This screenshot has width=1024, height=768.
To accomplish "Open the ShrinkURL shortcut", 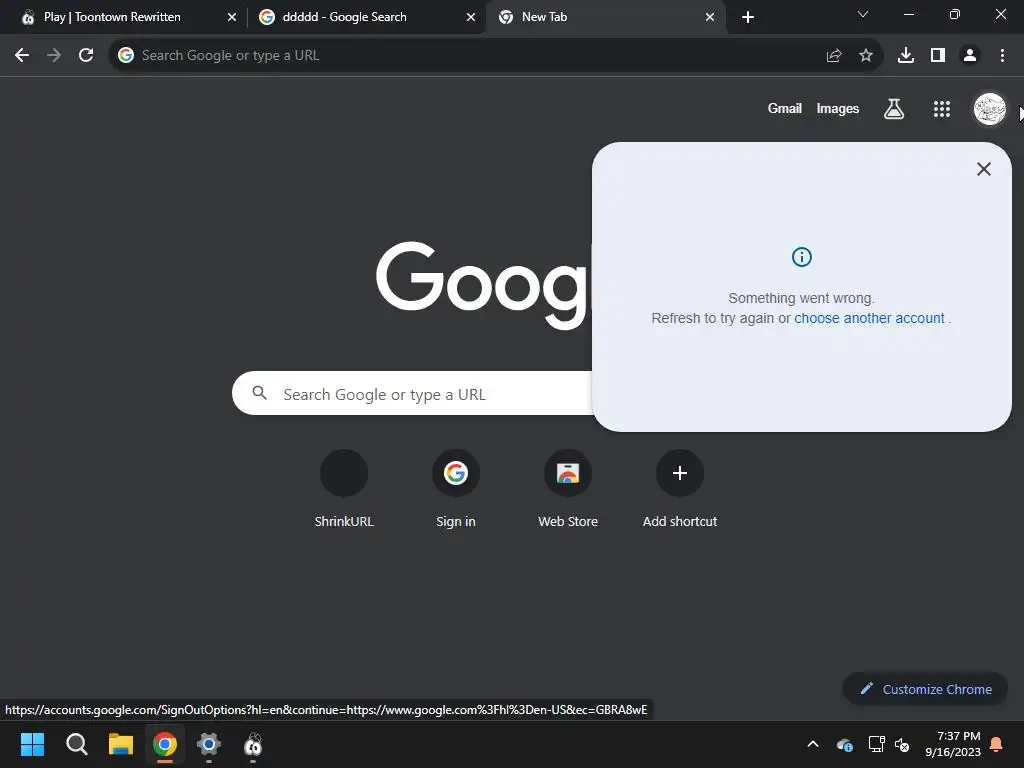I will tap(344, 488).
